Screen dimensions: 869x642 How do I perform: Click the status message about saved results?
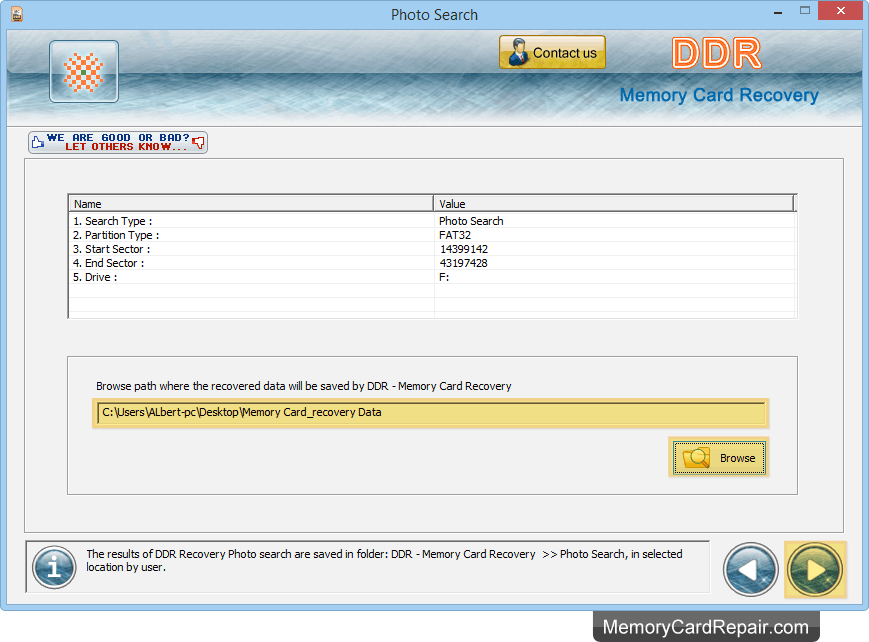tap(384, 560)
